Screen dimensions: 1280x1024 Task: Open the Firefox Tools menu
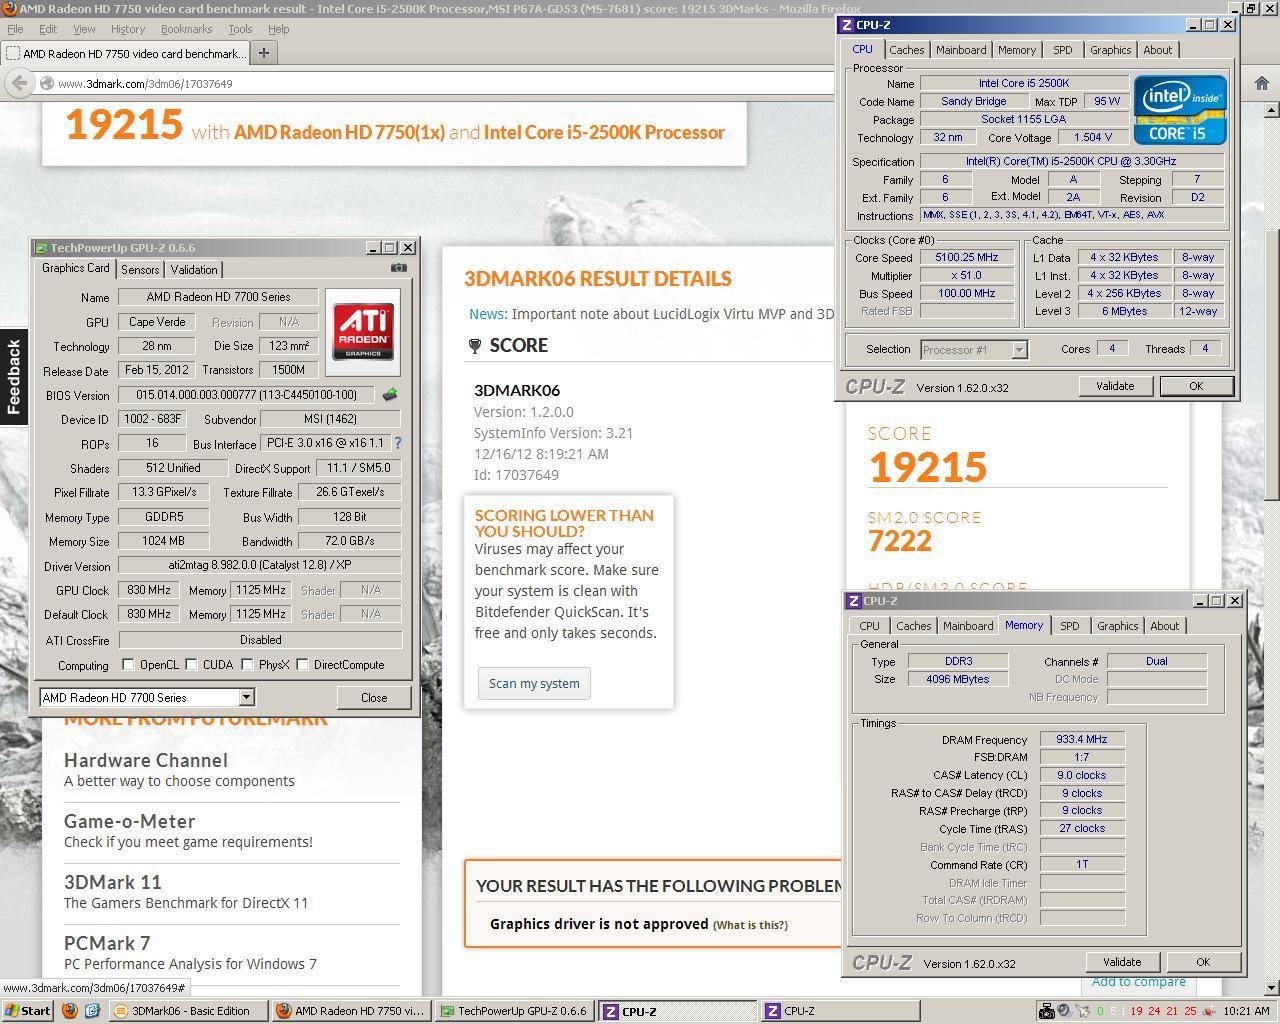(x=240, y=29)
